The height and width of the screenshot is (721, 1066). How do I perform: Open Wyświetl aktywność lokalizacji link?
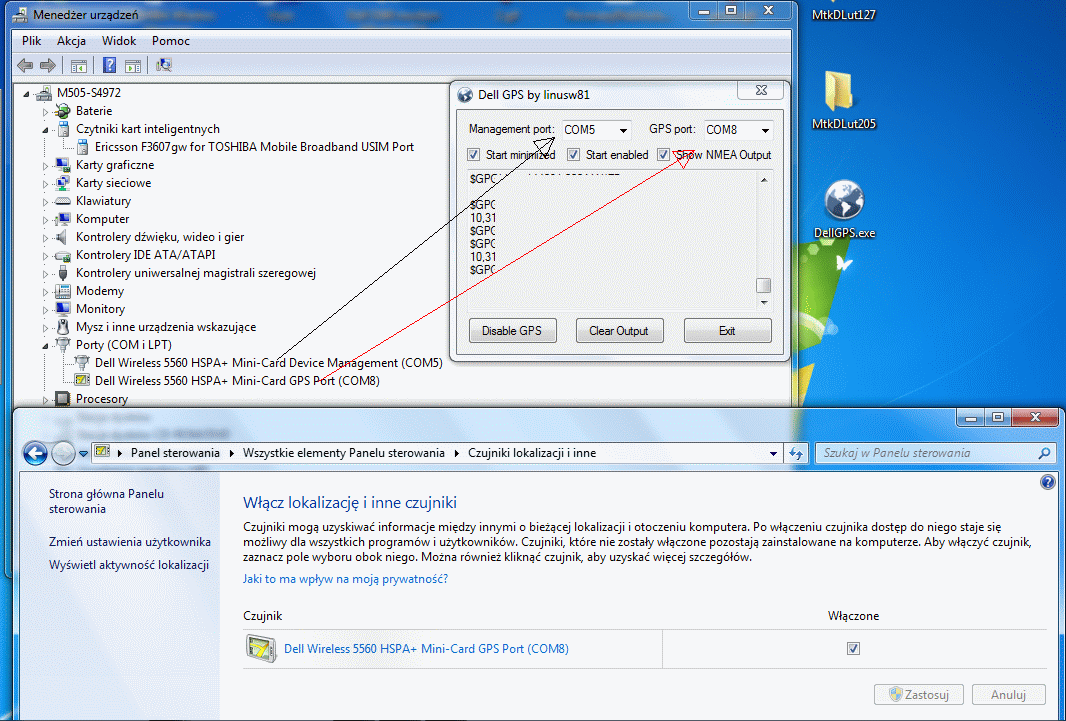[x=128, y=565]
